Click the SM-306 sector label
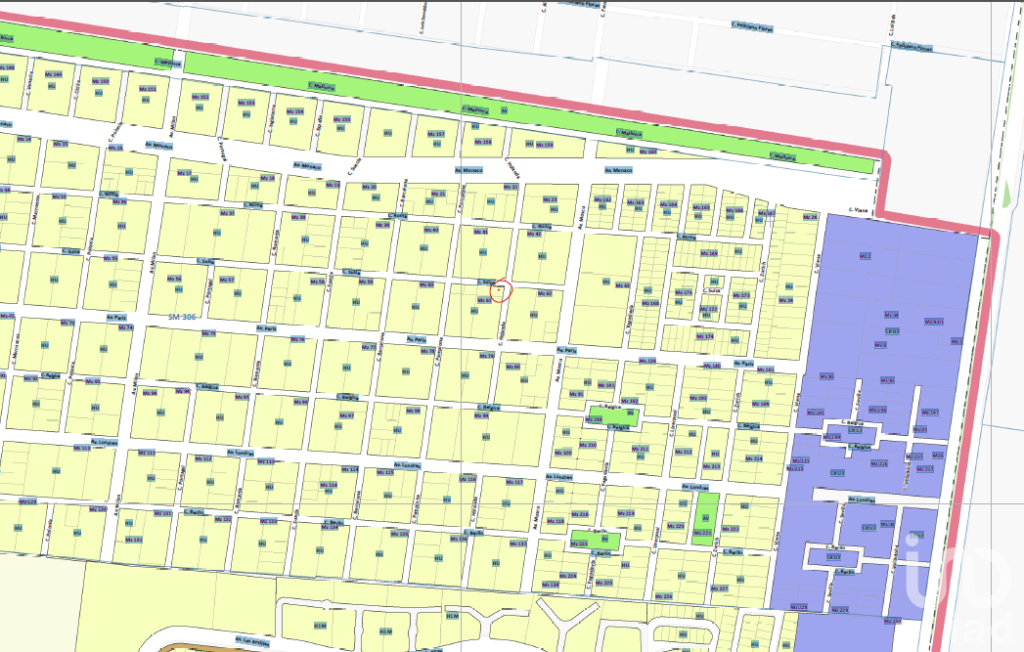This screenshot has width=1024, height=652. (x=182, y=317)
